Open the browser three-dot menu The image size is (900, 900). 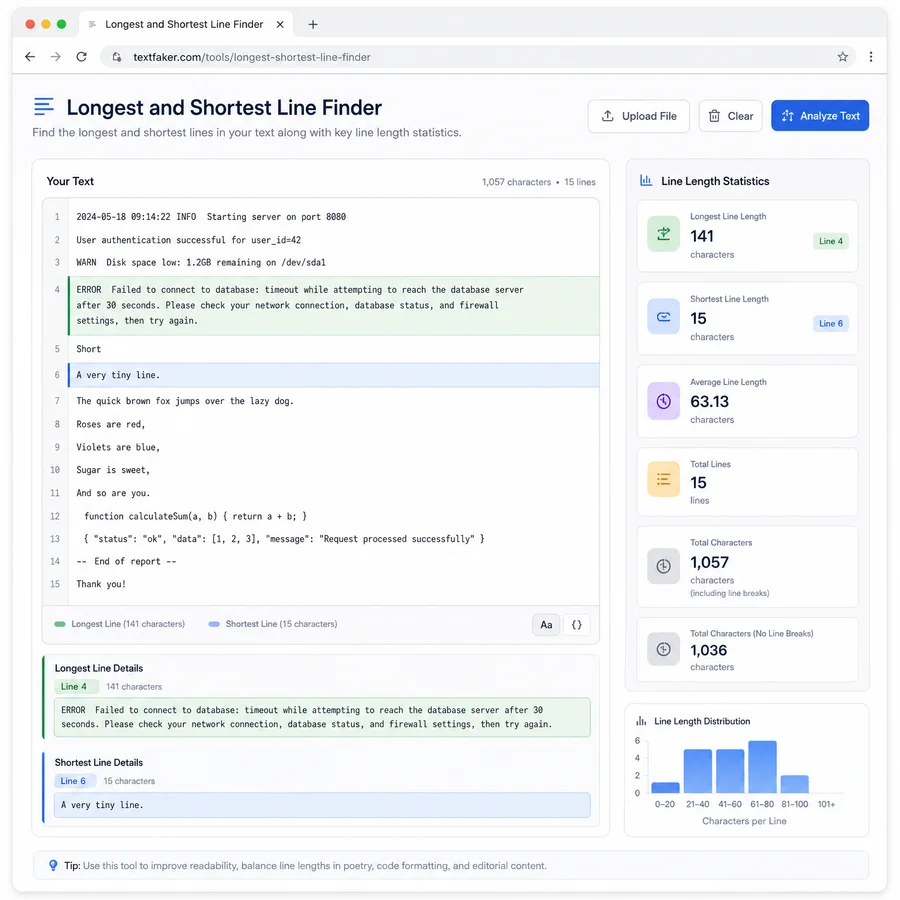(x=871, y=57)
